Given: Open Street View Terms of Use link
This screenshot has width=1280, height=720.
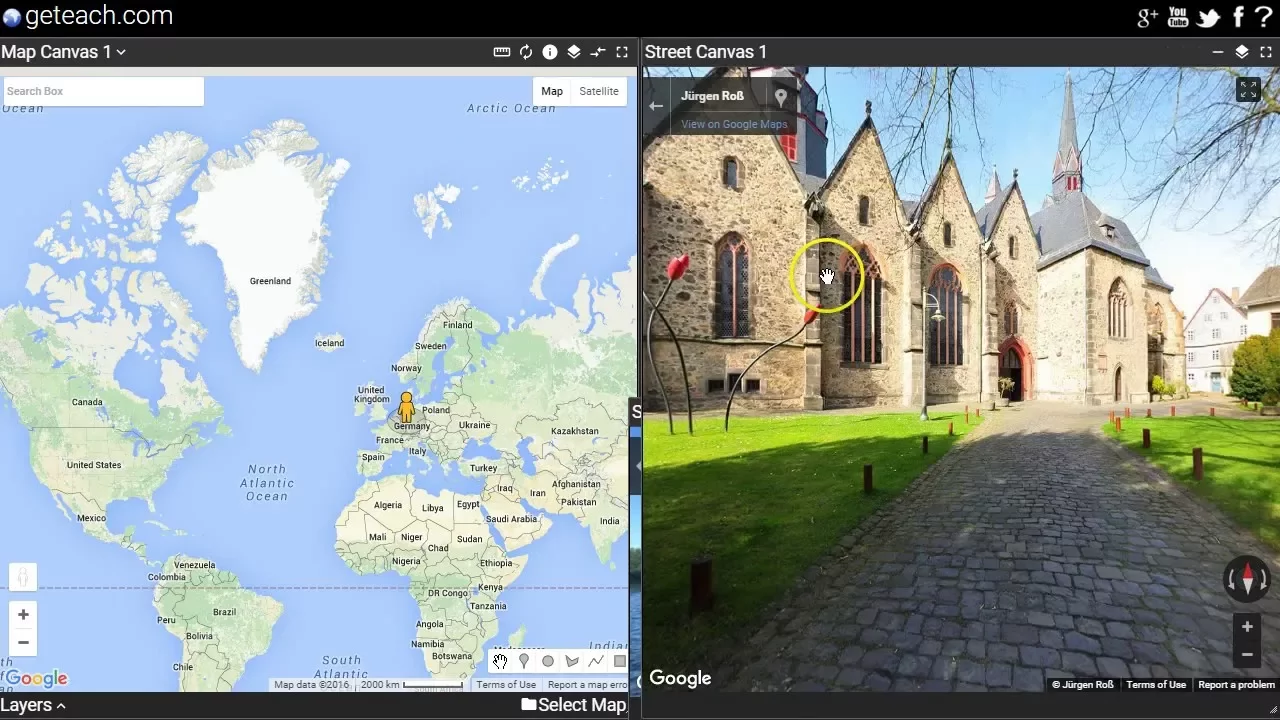Looking at the screenshot, I should (x=1156, y=685).
